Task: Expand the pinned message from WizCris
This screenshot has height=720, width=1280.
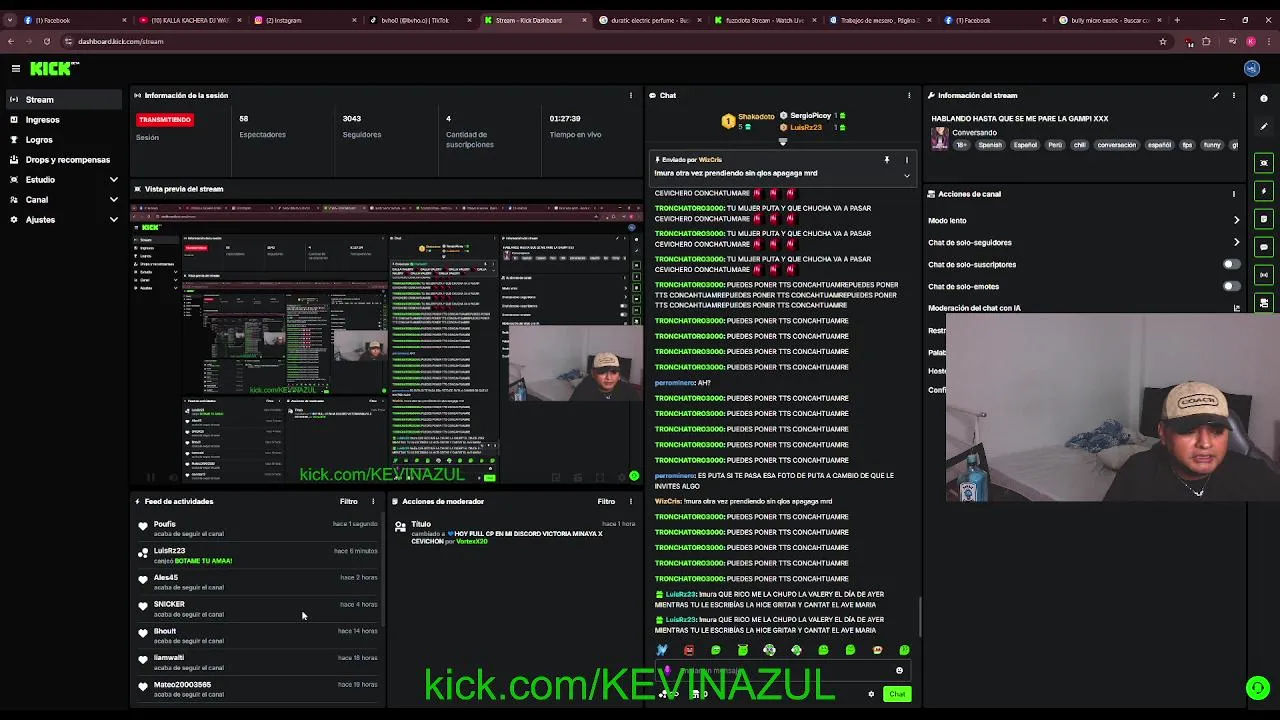Action: click(907, 176)
